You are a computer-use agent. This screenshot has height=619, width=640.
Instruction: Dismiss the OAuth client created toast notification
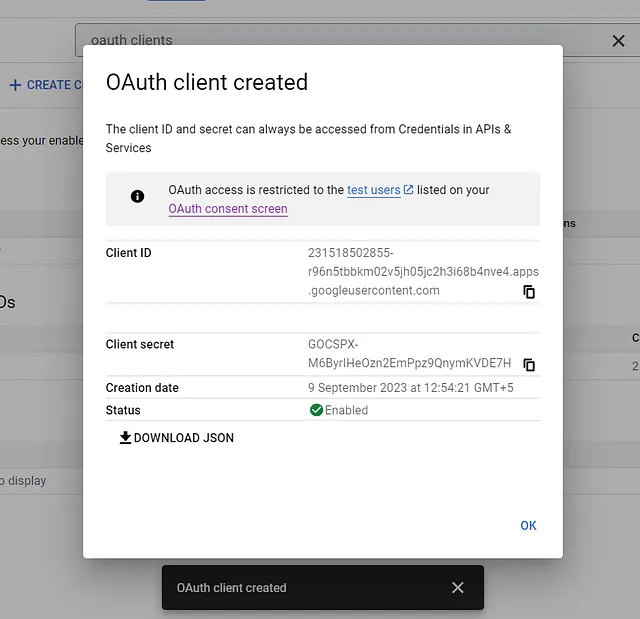click(458, 588)
